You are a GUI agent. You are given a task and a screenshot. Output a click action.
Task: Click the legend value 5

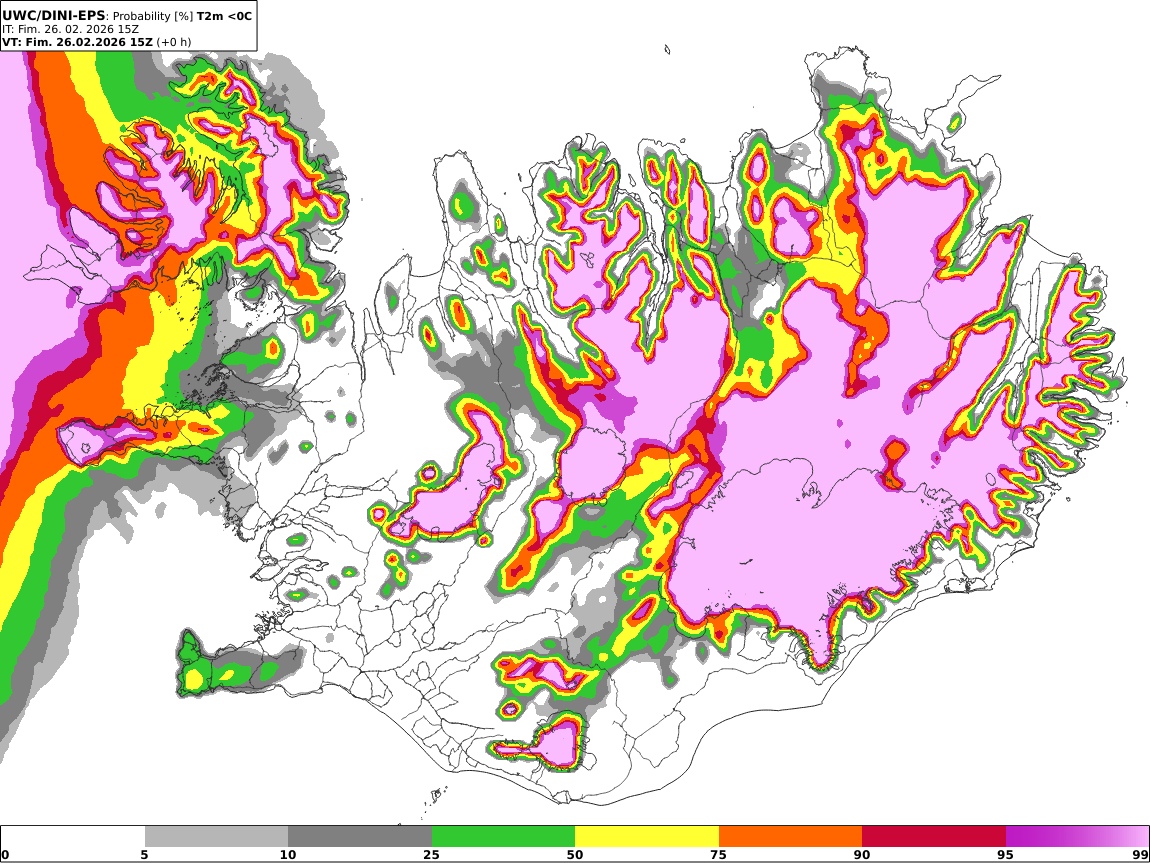(144, 854)
